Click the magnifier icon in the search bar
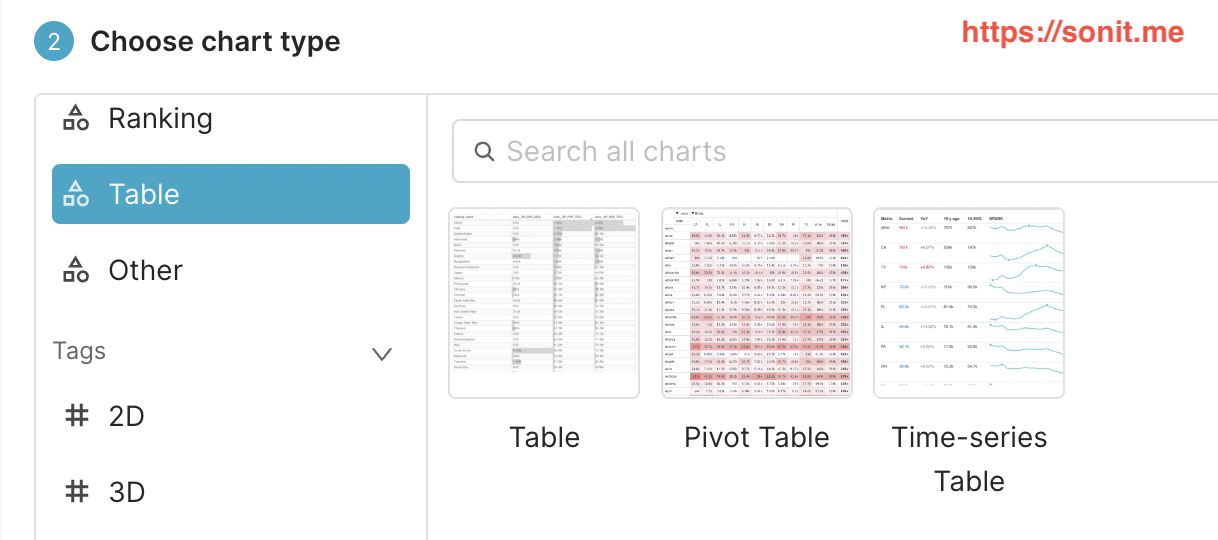 [485, 152]
